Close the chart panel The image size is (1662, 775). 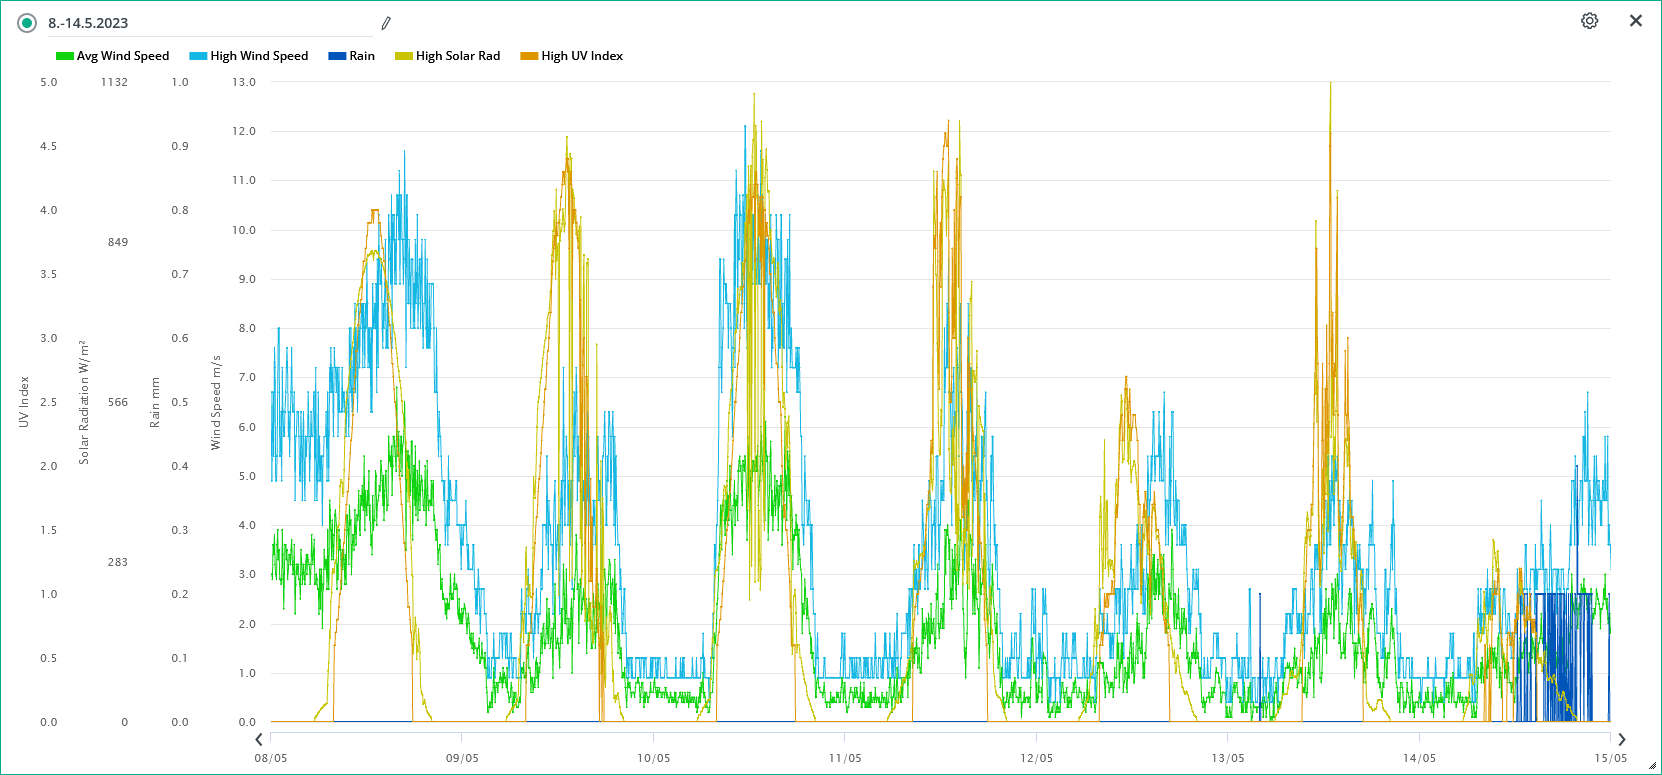click(1636, 21)
